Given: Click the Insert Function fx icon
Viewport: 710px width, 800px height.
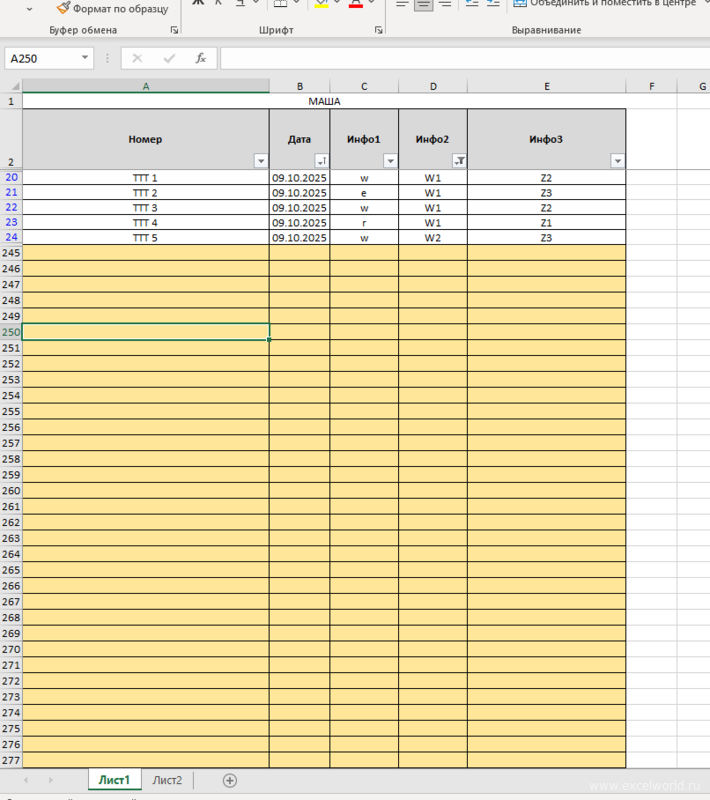Looking at the screenshot, I should click(200, 59).
